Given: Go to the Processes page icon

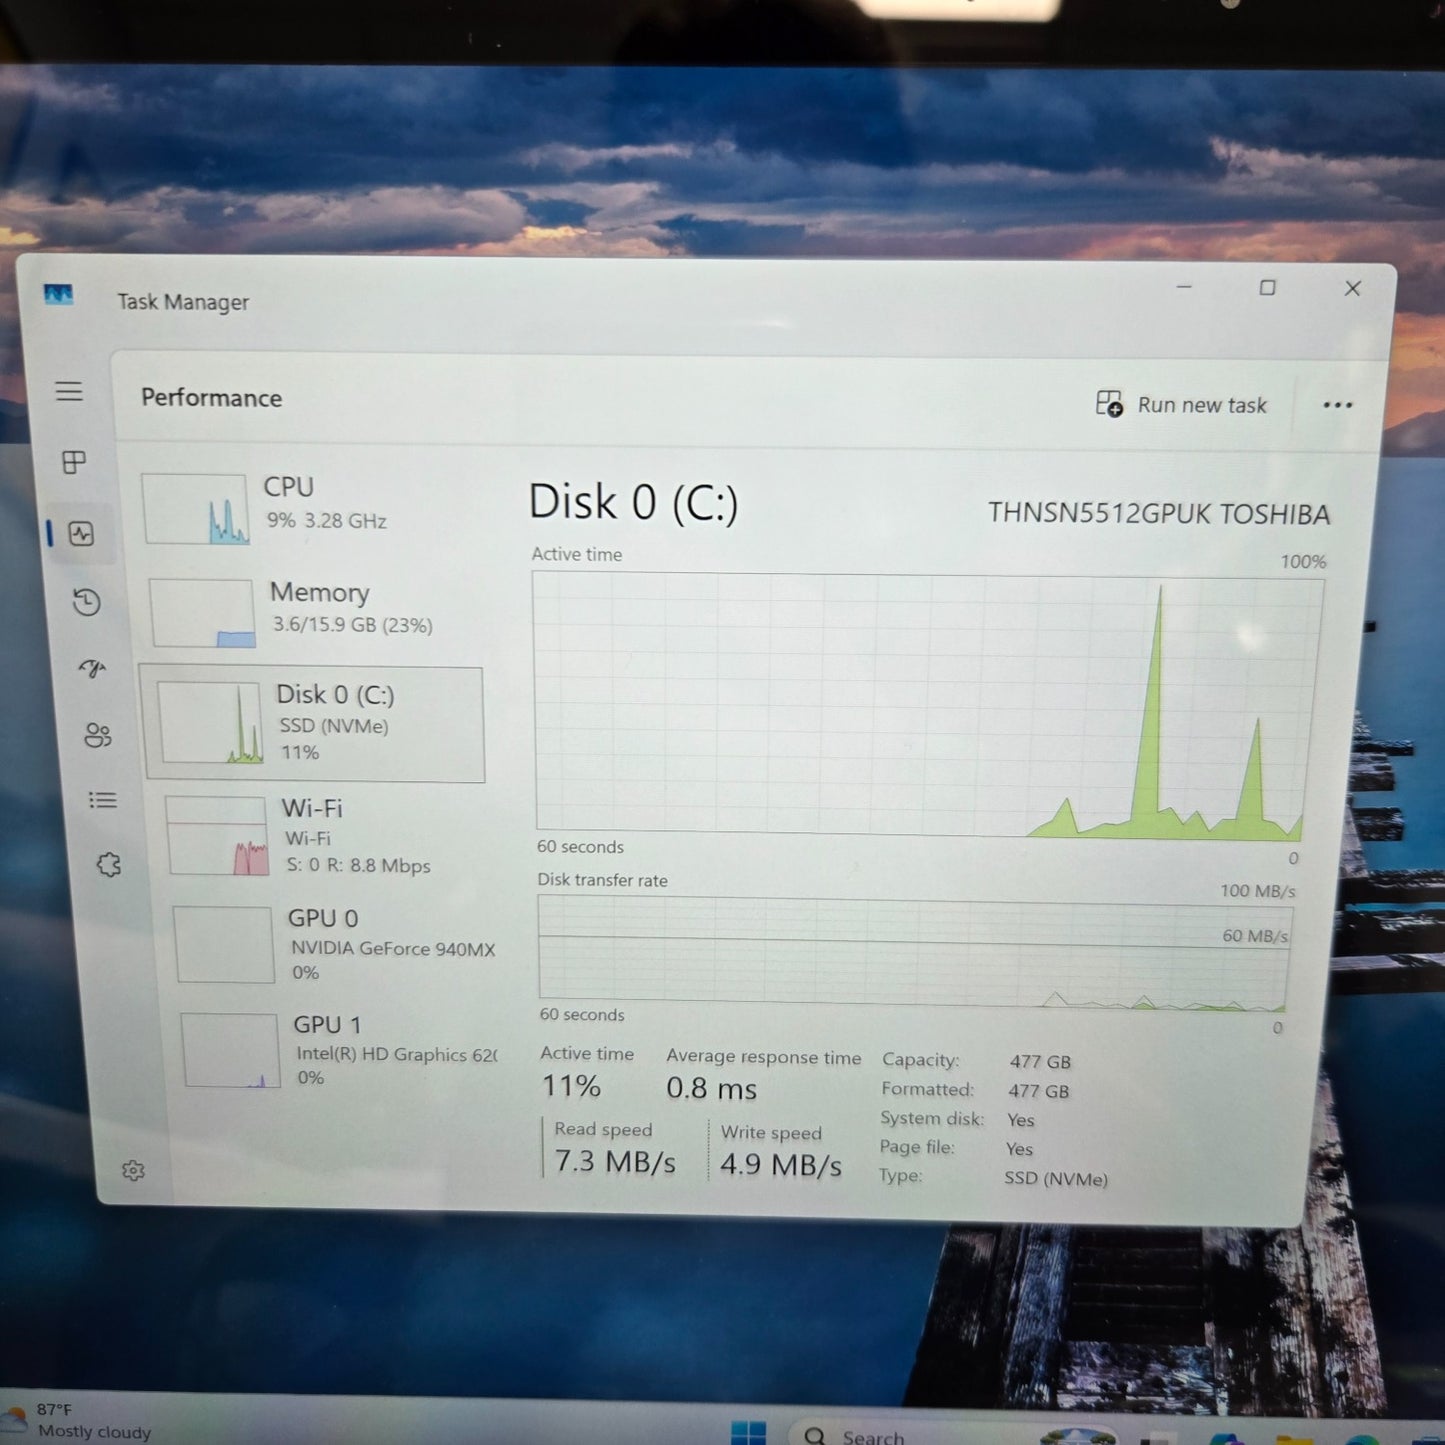Looking at the screenshot, I should click(74, 462).
